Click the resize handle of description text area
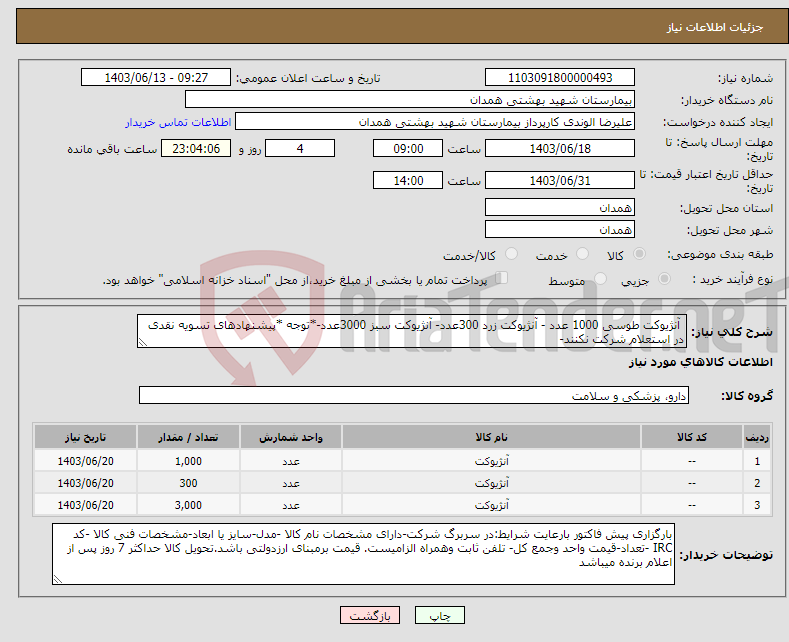The image size is (789, 642). pos(143,342)
